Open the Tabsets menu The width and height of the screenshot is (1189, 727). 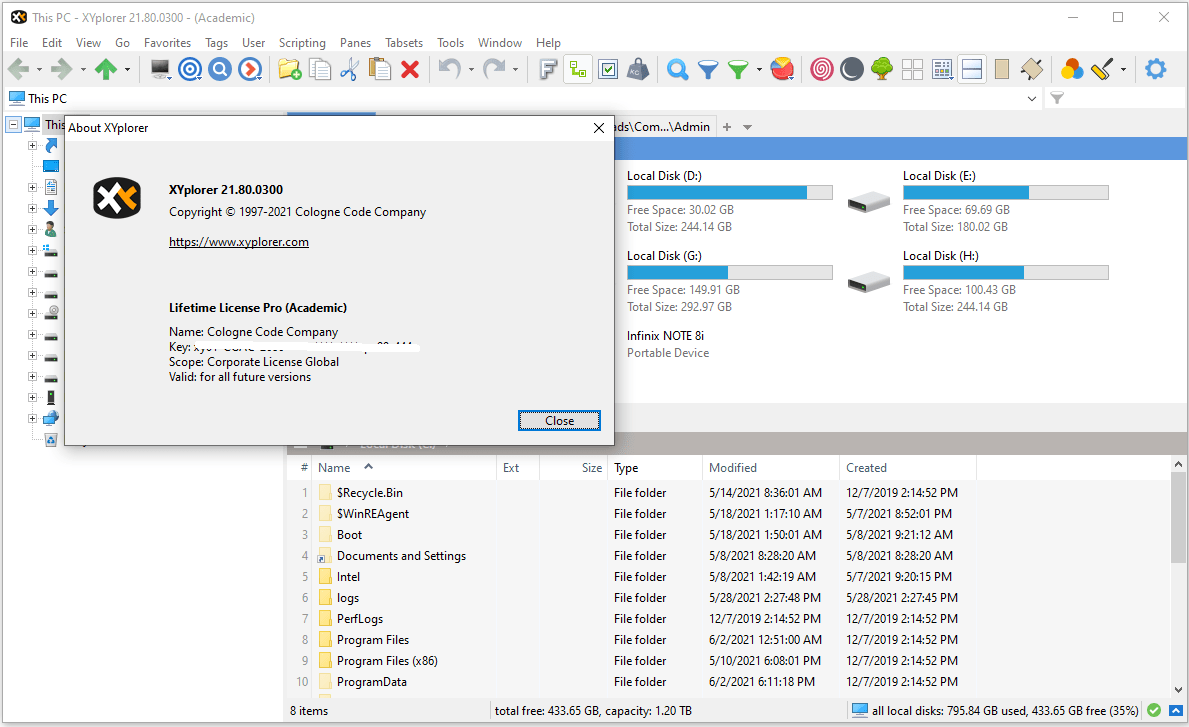coord(404,42)
